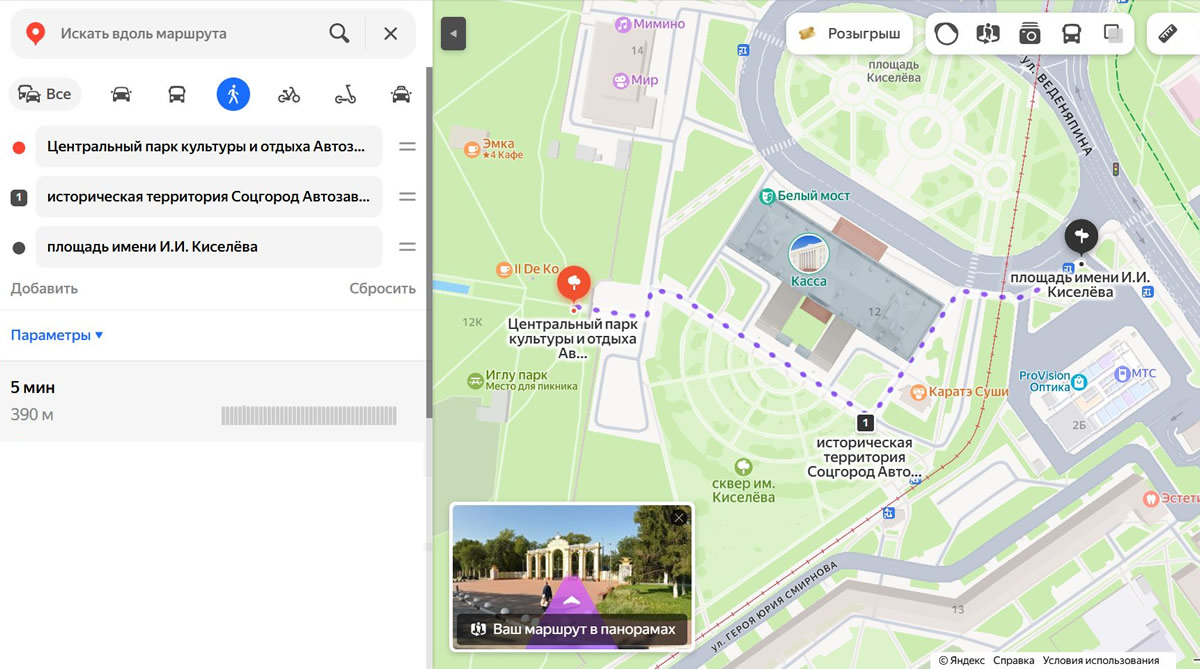Select the scooter route mode
The height and width of the screenshot is (669, 1200).
tap(345, 95)
